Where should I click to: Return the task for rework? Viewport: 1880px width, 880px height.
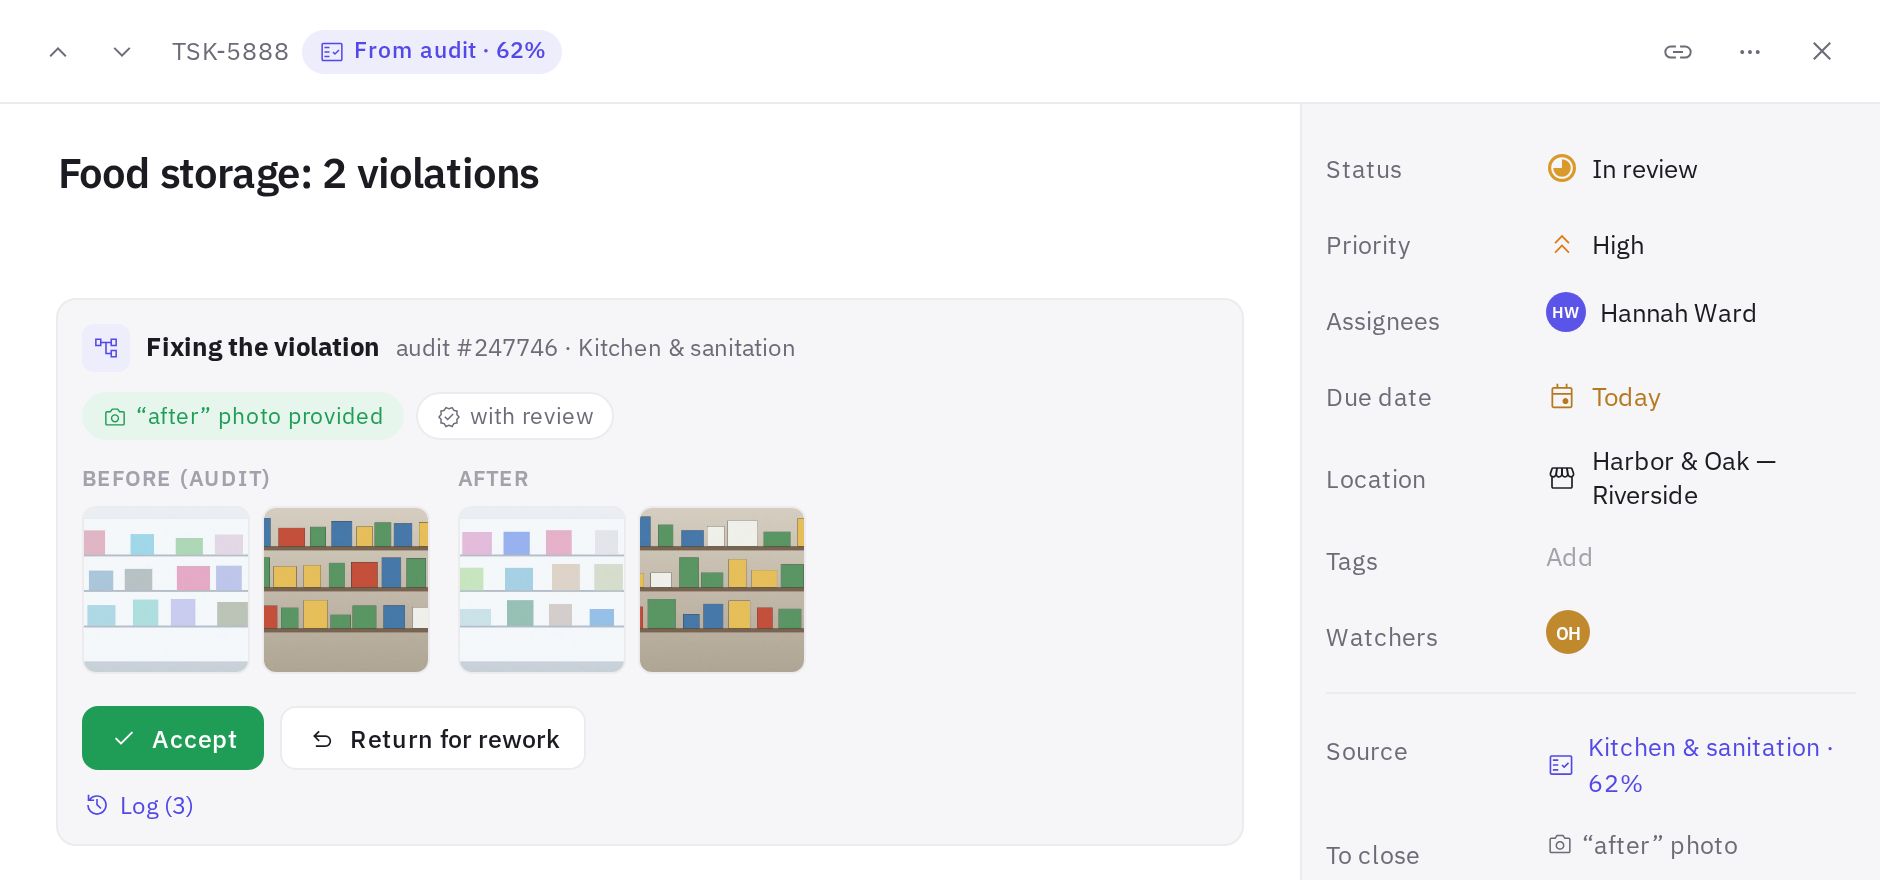pos(433,739)
